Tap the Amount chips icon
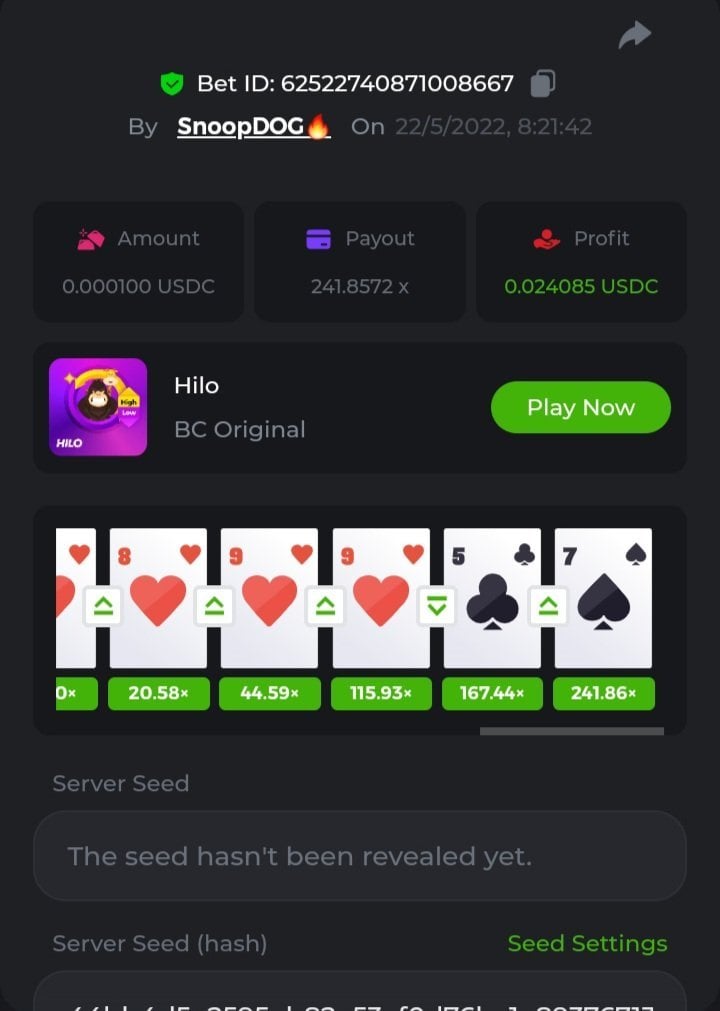720x1011 pixels. pyautogui.click(x=91, y=239)
